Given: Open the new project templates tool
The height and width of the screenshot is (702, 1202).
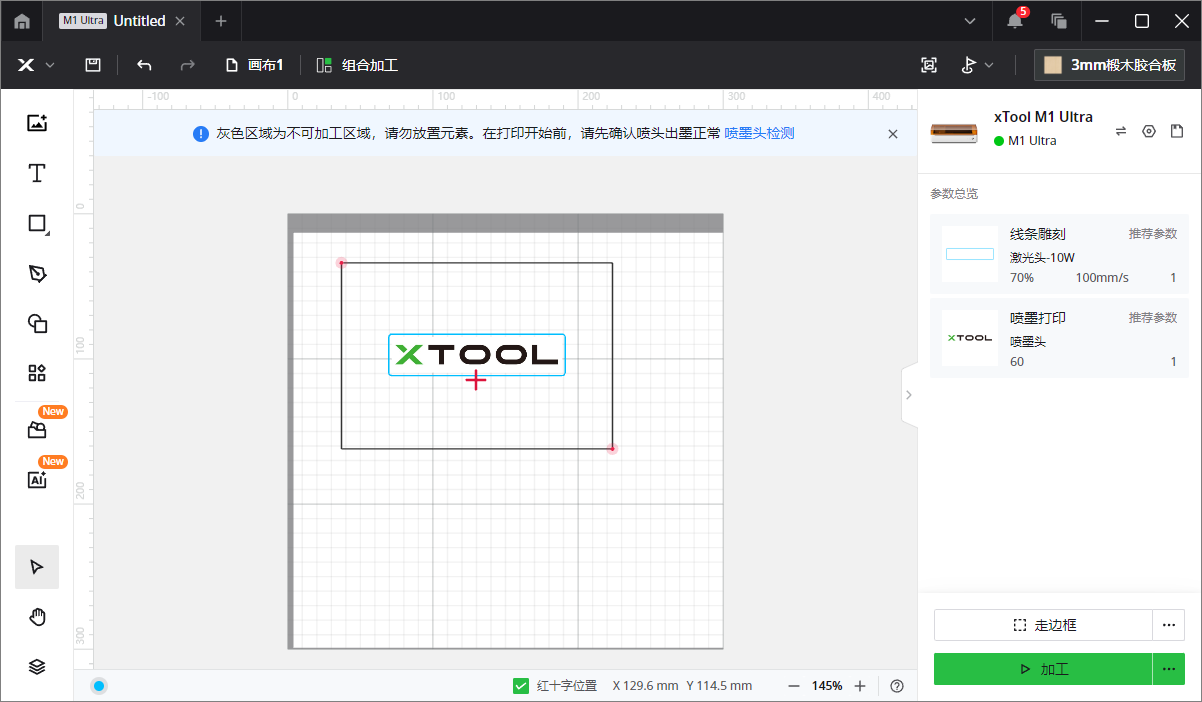Looking at the screenshot, I should click(37, 430).
